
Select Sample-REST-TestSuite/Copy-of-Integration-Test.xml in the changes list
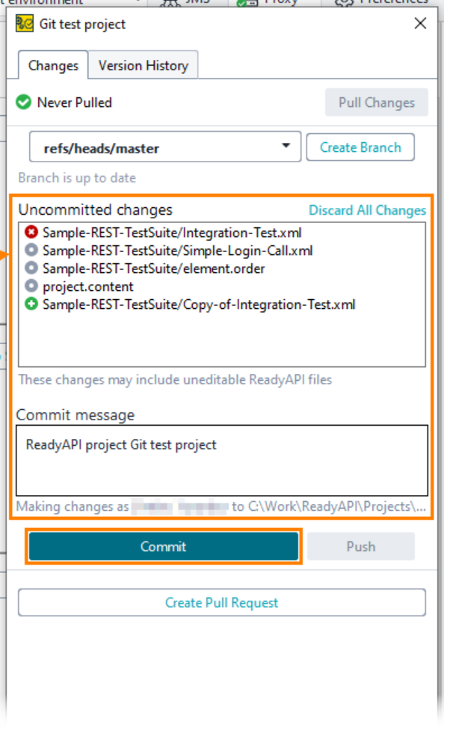click(199, 304)
